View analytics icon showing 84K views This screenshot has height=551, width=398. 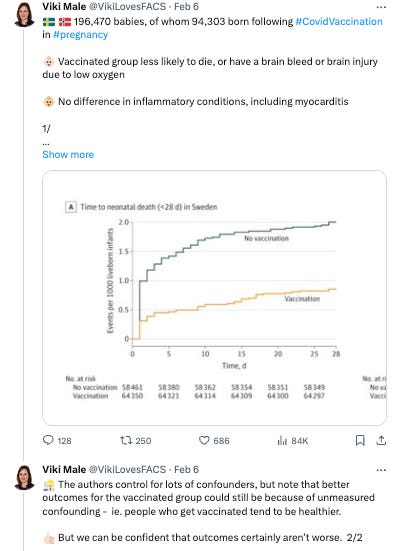tap(282, 440)
